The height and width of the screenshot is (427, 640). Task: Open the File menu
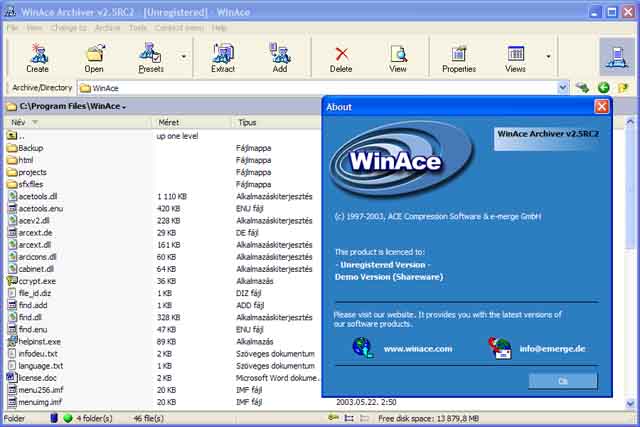[x=12, y=28]
